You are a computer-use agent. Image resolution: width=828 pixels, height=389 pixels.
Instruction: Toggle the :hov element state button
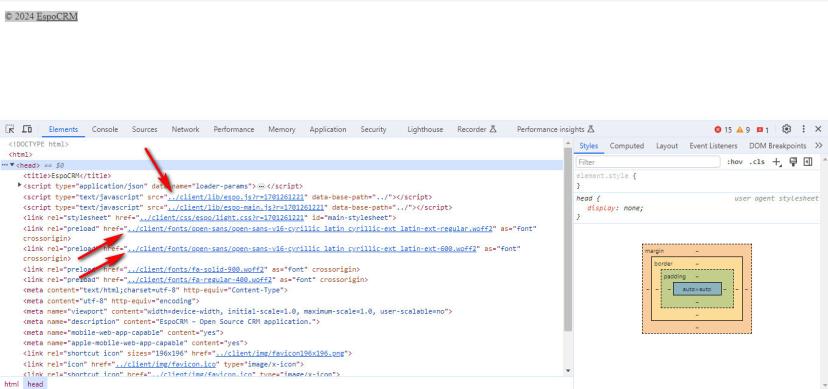click(x=735, y=162)
